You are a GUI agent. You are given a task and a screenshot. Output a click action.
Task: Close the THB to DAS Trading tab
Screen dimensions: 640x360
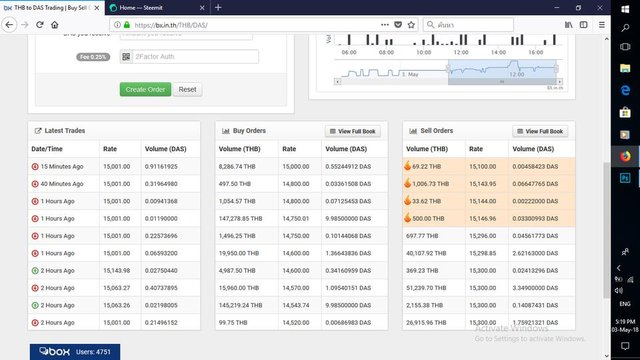tap(97, 8)
